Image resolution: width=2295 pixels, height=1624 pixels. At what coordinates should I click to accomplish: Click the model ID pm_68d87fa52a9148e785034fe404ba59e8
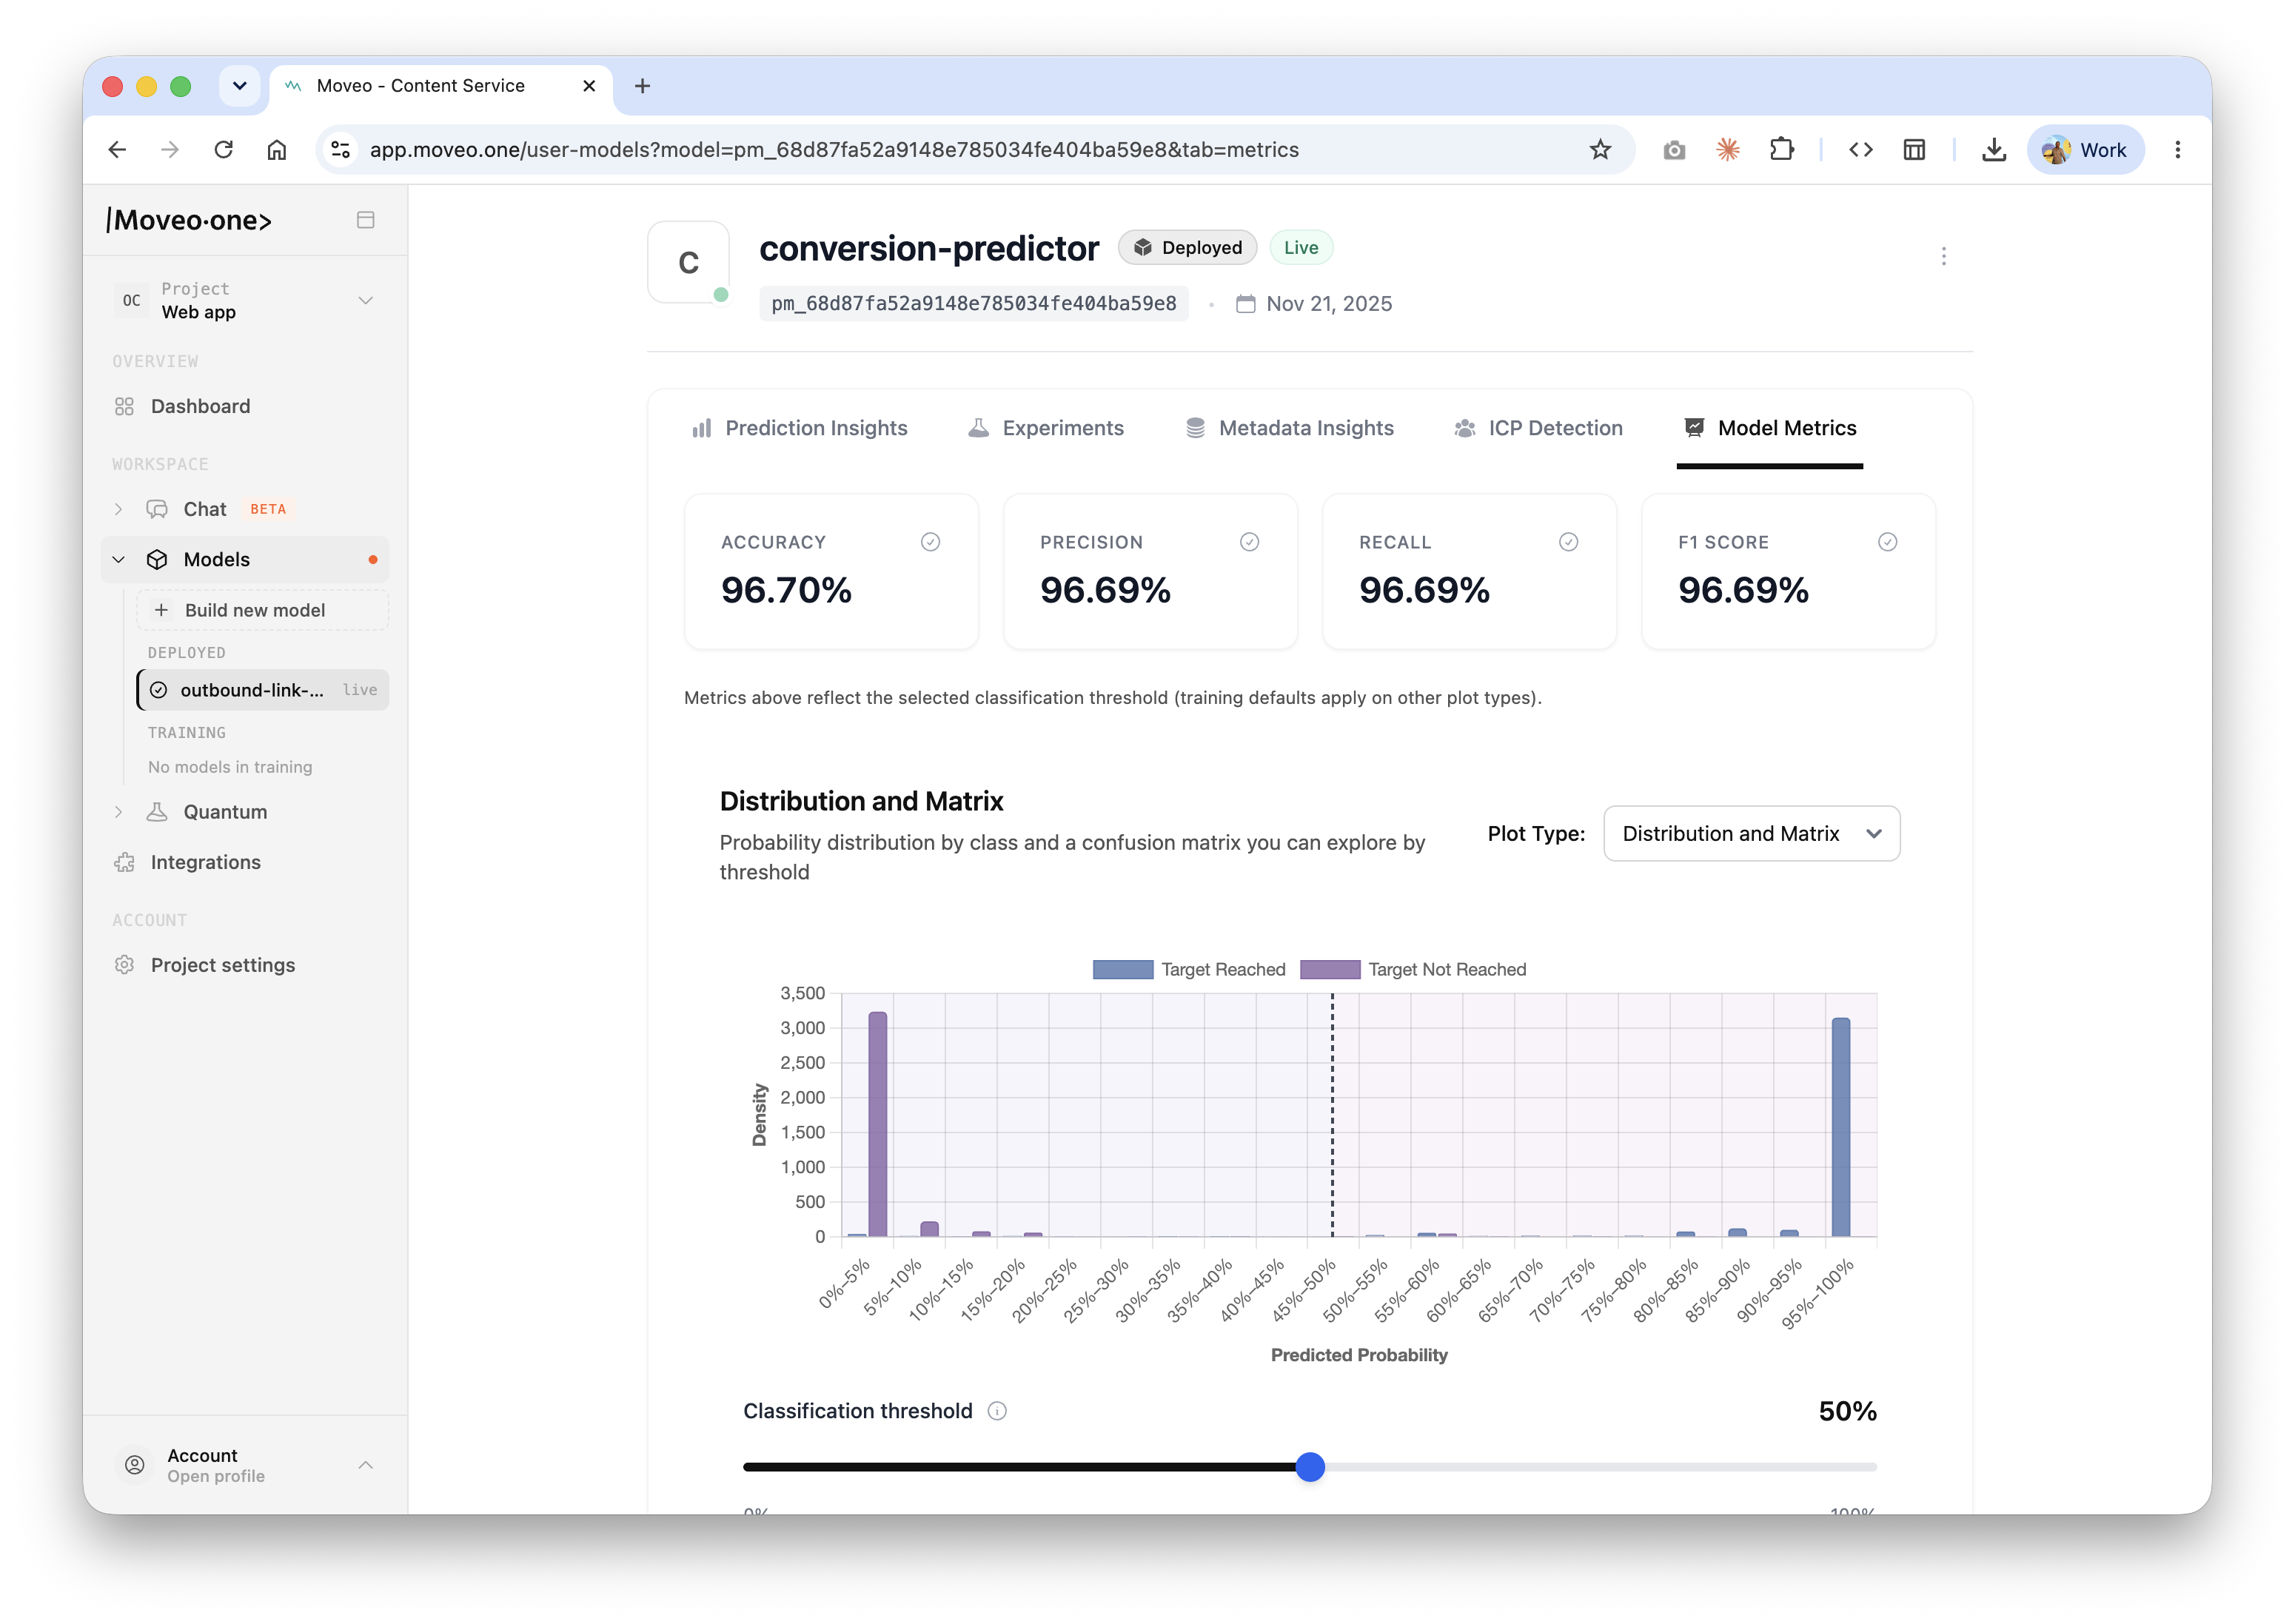pos(973,304)
